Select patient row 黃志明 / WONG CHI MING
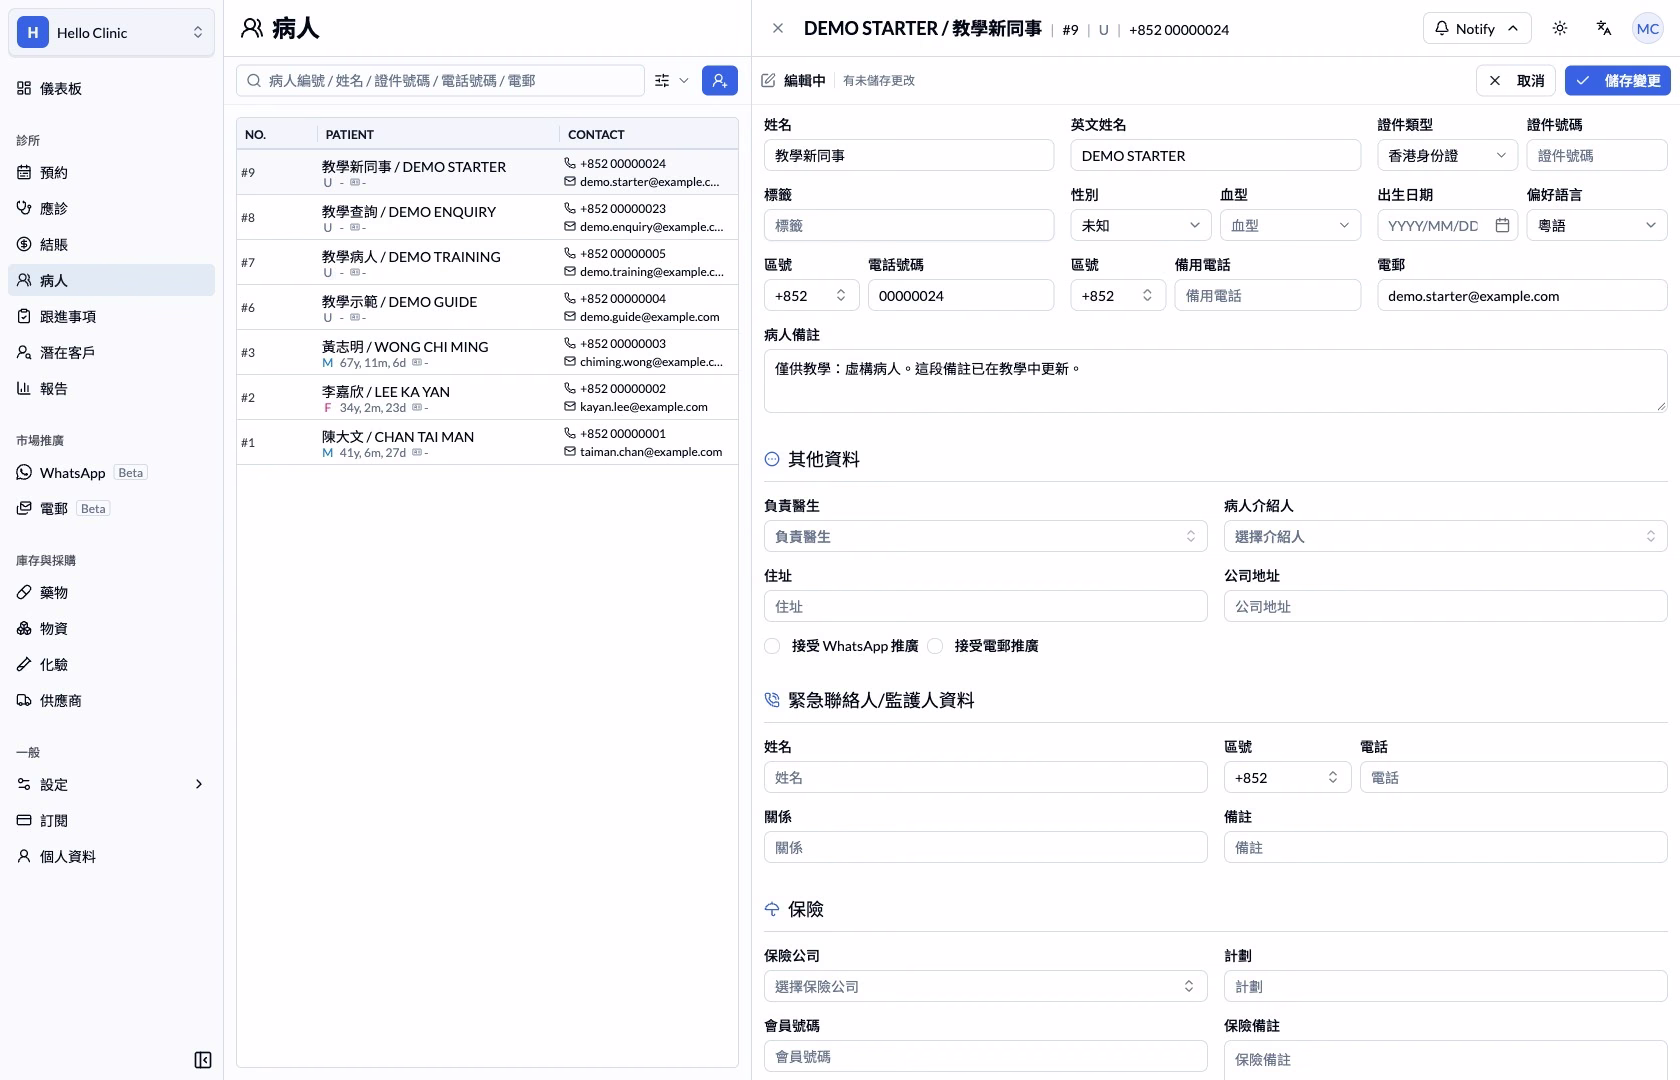1680x1080 pixels. point(487,353)
